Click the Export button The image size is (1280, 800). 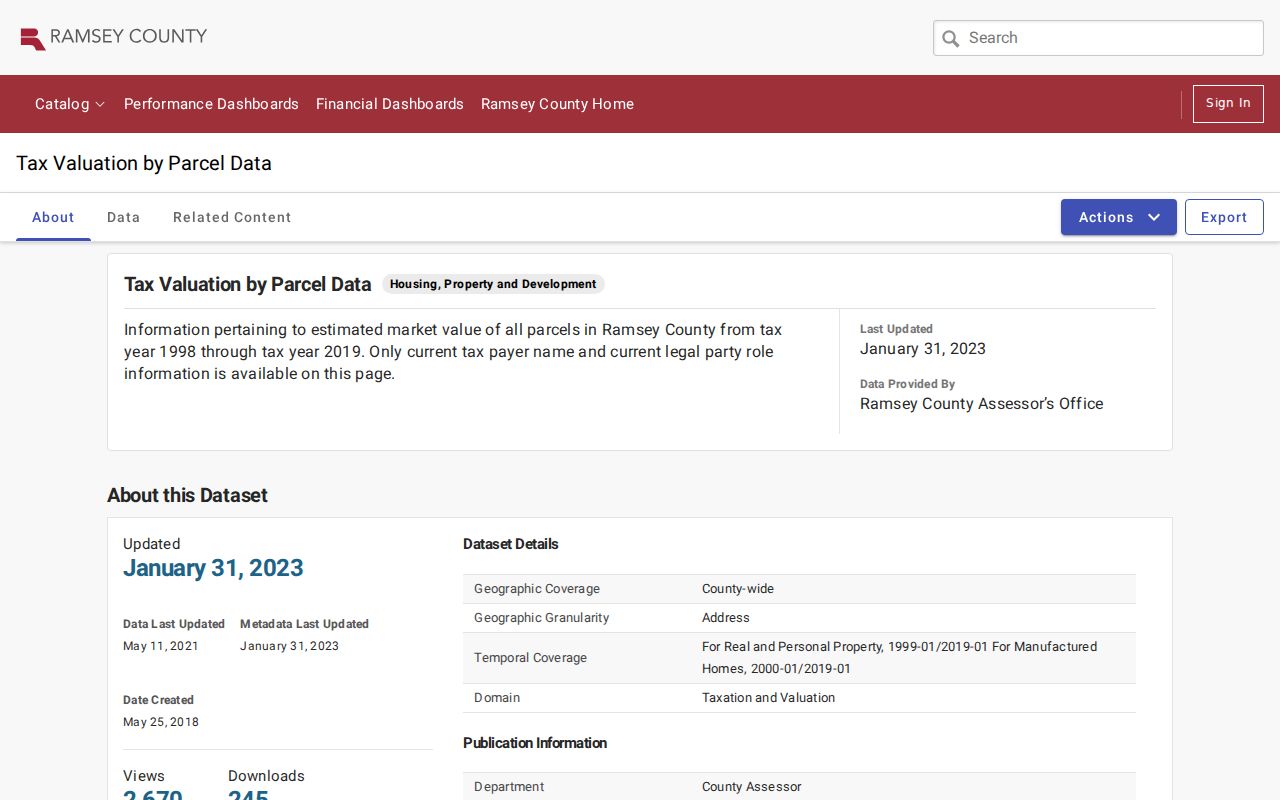tap(1224, 217)
